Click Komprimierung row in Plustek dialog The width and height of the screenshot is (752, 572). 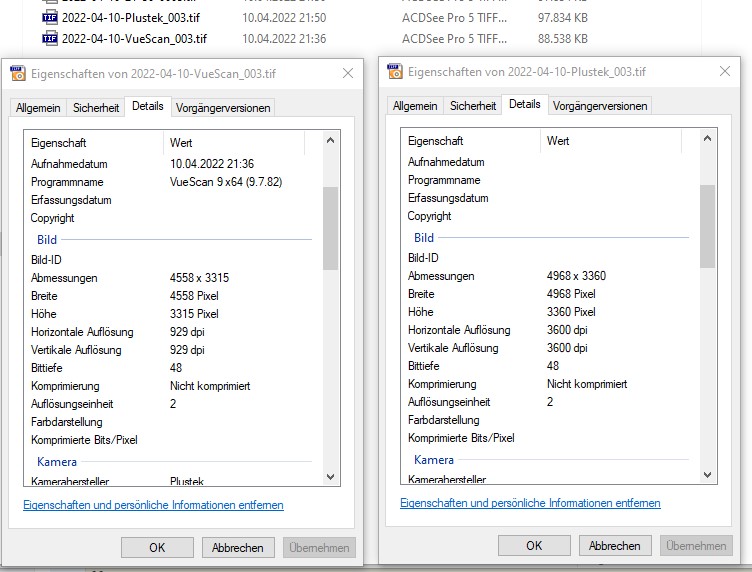[550, 384]
